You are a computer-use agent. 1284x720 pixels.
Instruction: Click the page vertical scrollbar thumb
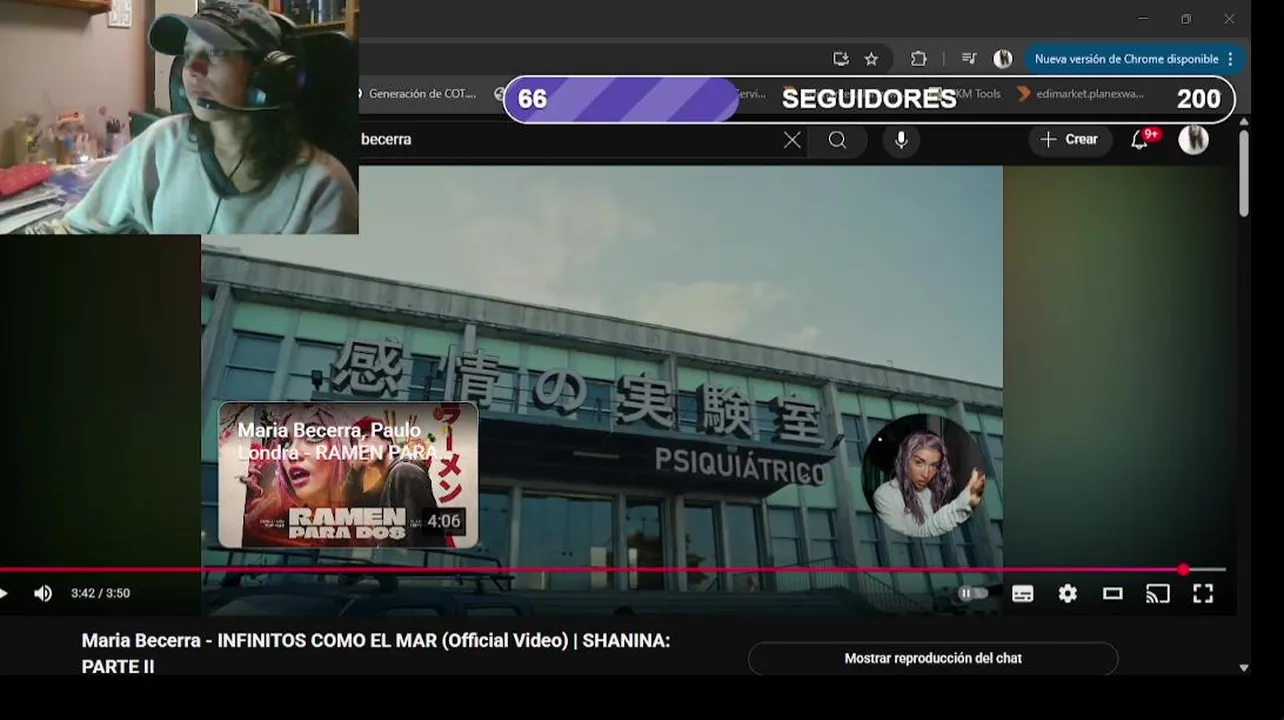click(x=1244, y=172)
